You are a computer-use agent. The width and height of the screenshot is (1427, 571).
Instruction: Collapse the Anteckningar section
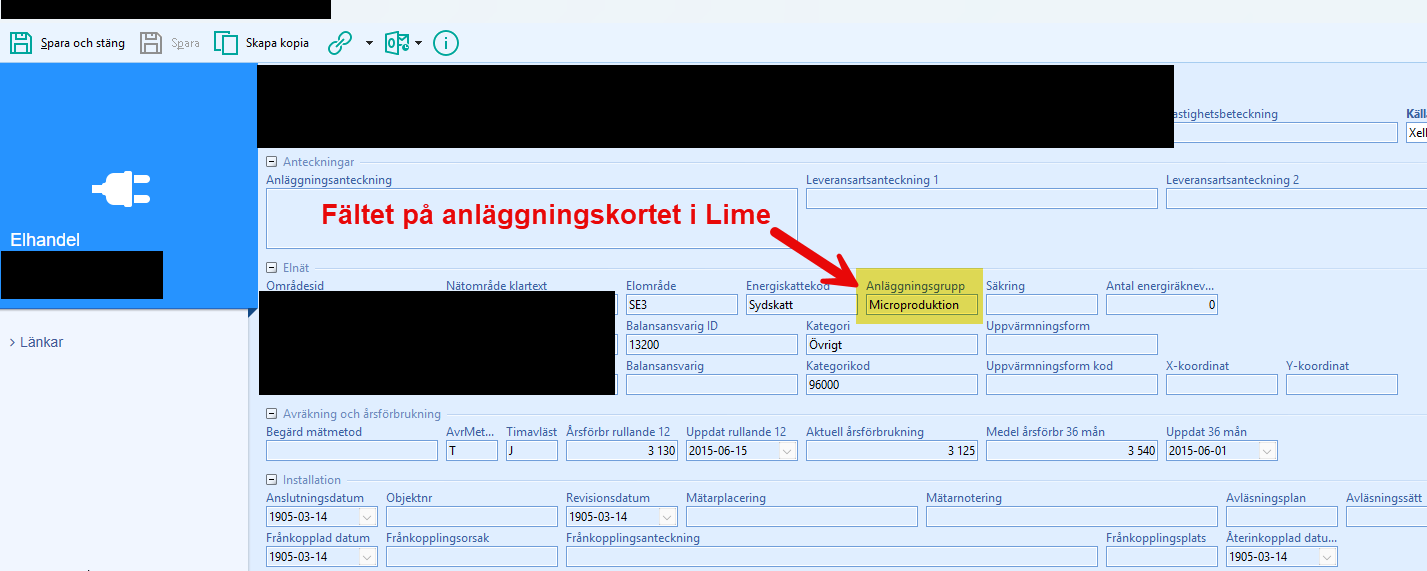271,162
